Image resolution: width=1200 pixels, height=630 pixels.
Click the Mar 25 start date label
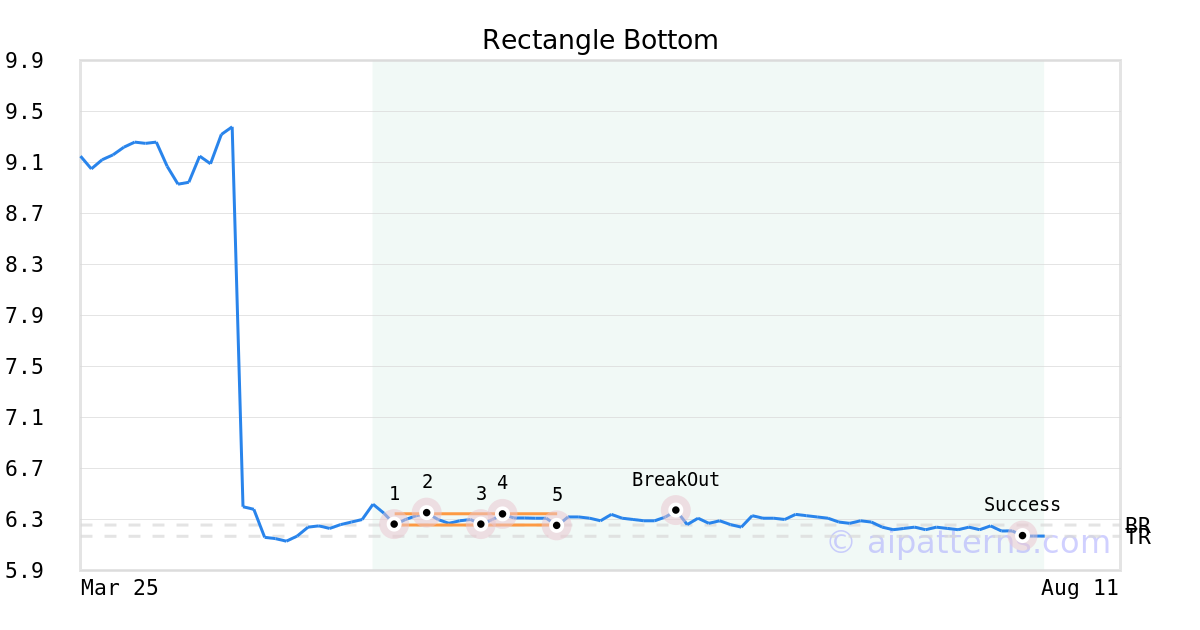point(120,588)
